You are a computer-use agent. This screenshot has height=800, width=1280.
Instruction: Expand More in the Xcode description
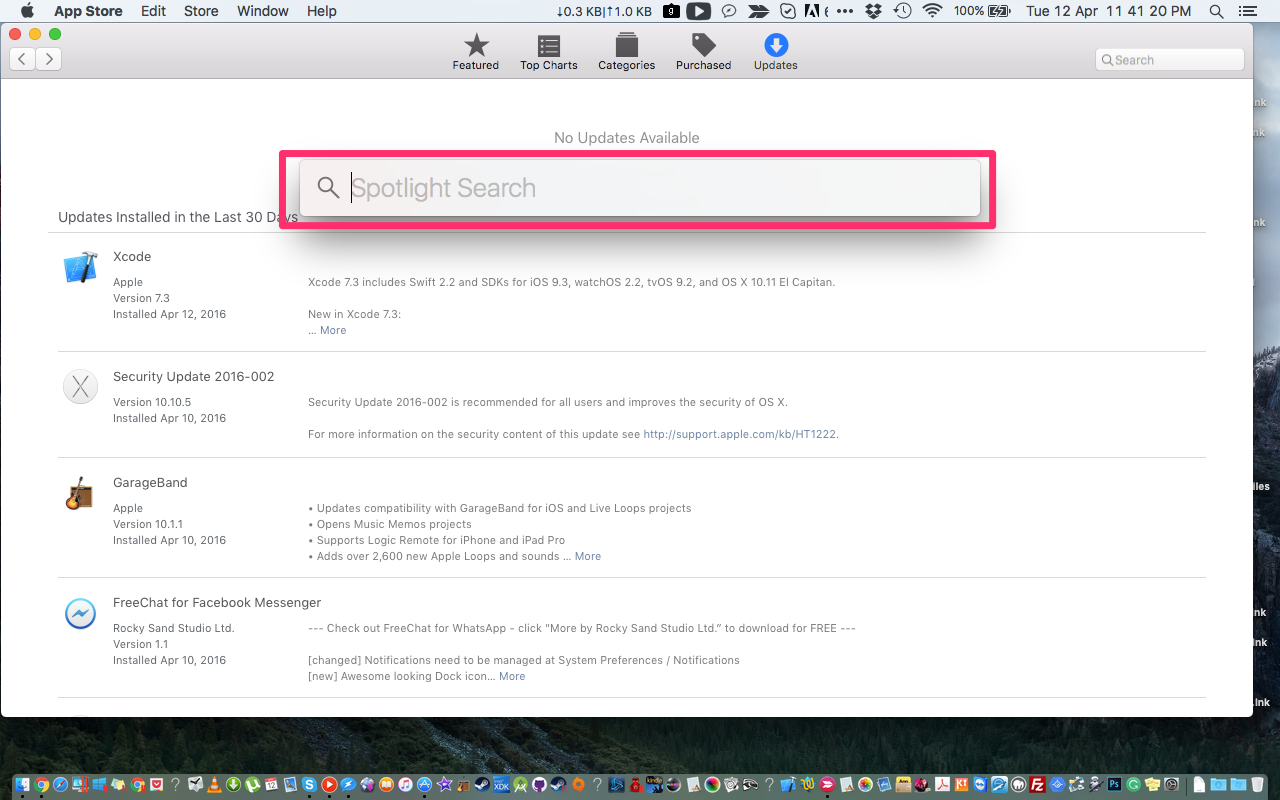(333, 330)
